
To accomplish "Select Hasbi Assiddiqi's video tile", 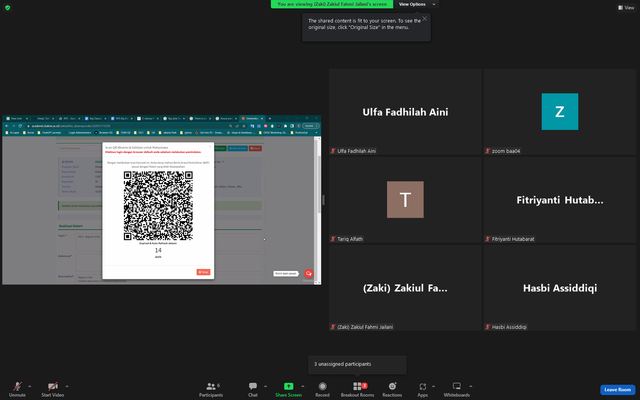I will (560, 288).
